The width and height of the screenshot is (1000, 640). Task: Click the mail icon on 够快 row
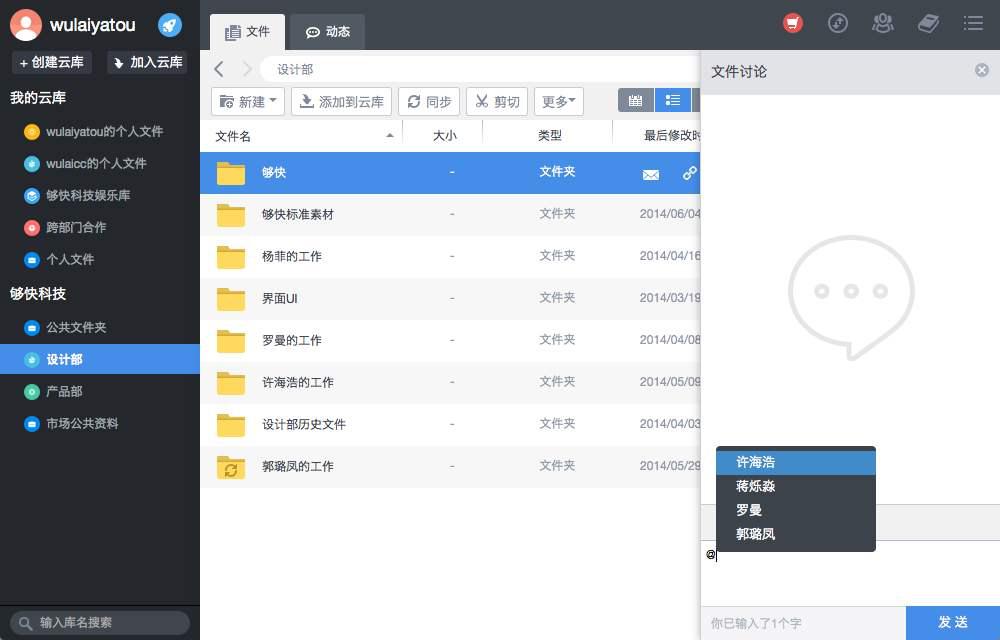click(651, 175)
